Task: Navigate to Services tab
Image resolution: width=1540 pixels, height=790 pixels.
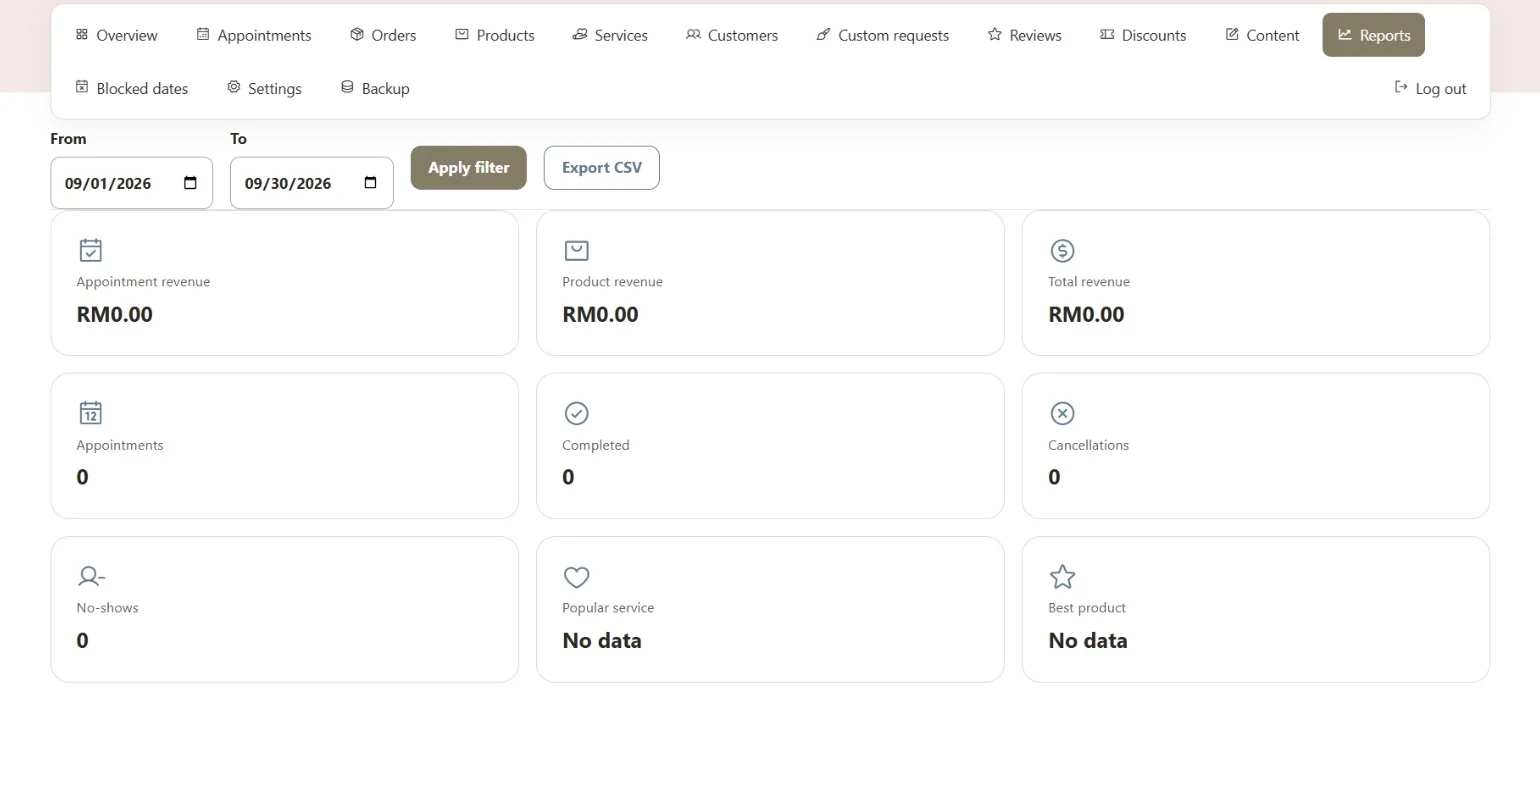Action: click(610, 35)
